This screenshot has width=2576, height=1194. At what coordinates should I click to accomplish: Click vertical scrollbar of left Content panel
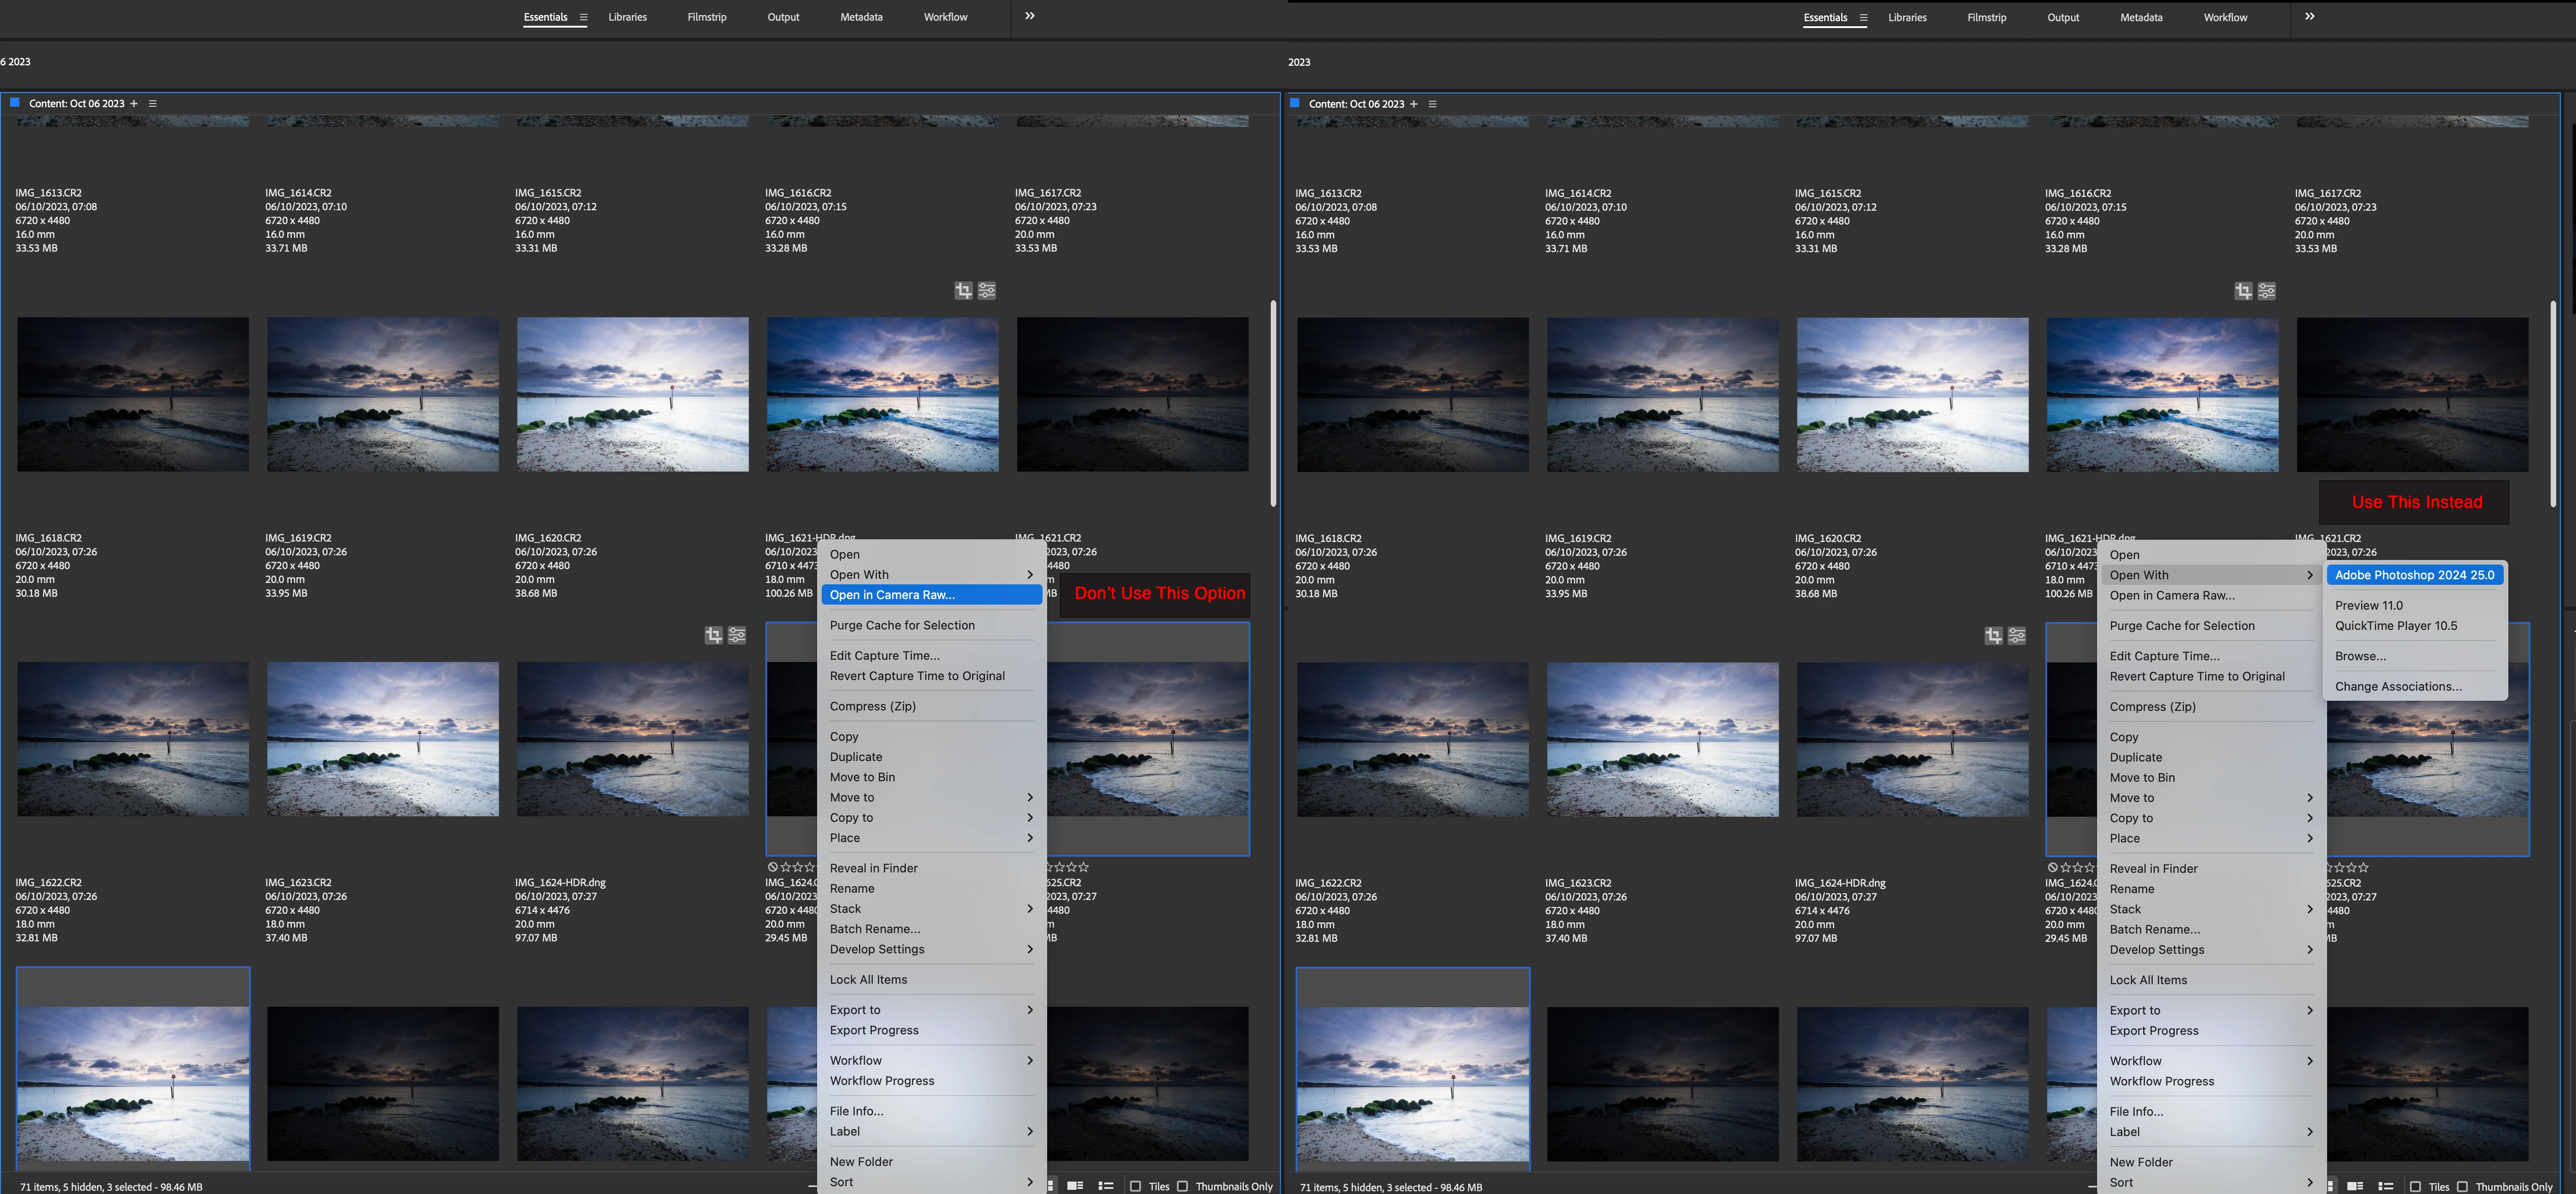(1273, 404)
